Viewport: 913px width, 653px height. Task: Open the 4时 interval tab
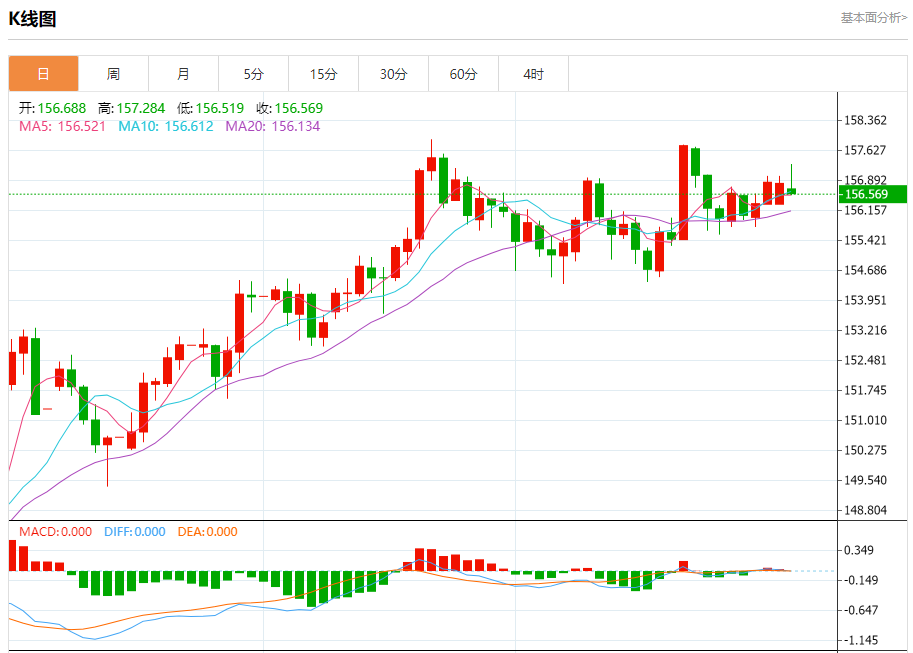(x=533, y=74)
